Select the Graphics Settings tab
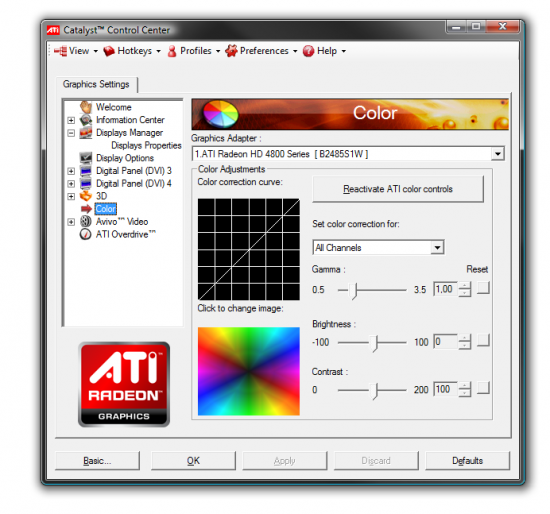 pyautogui.click(x=96, y=85)
